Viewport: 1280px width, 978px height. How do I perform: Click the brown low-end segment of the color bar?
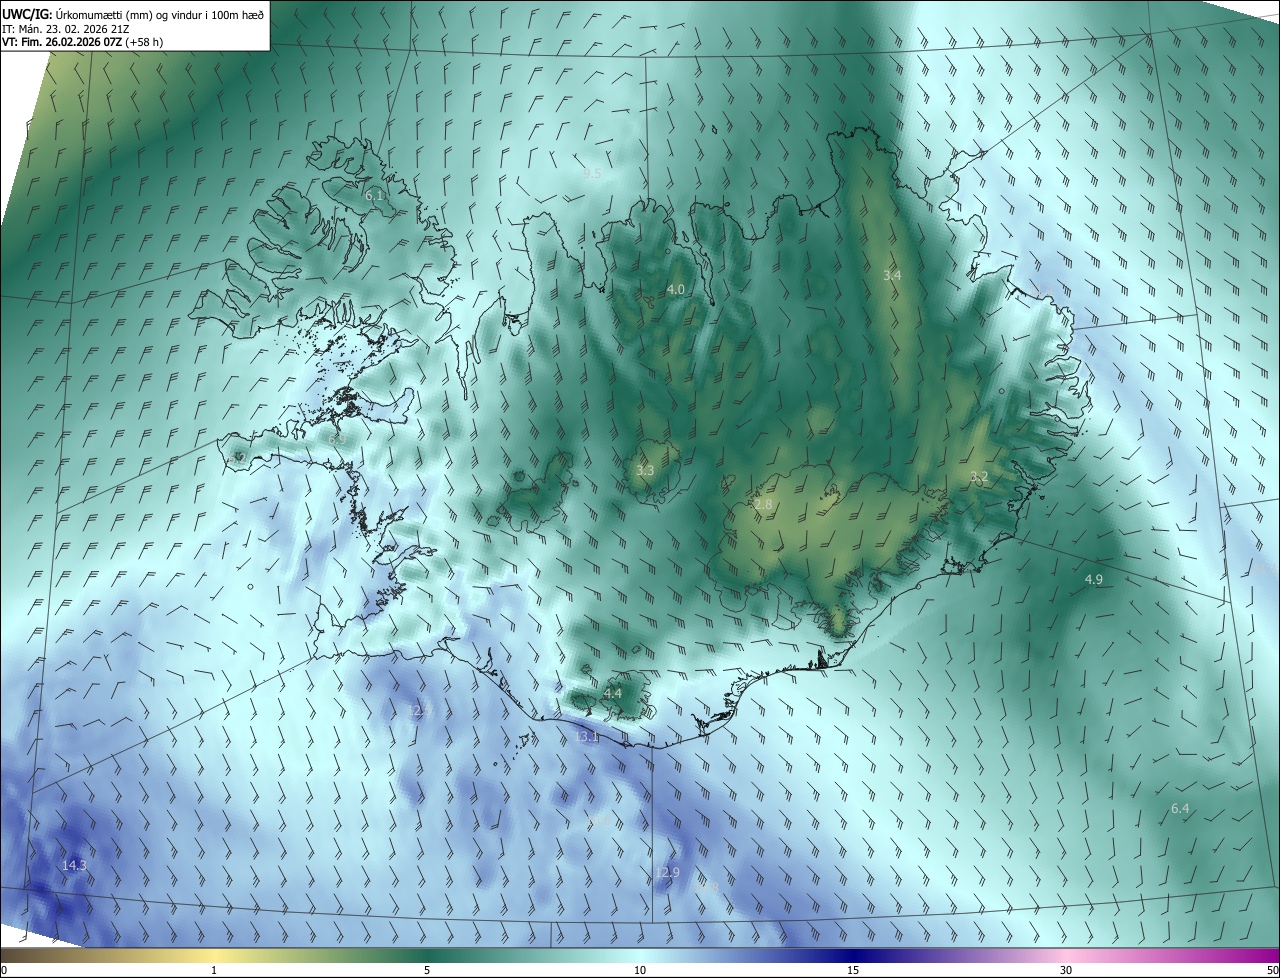pyautogui.click(x=30, y=956)
